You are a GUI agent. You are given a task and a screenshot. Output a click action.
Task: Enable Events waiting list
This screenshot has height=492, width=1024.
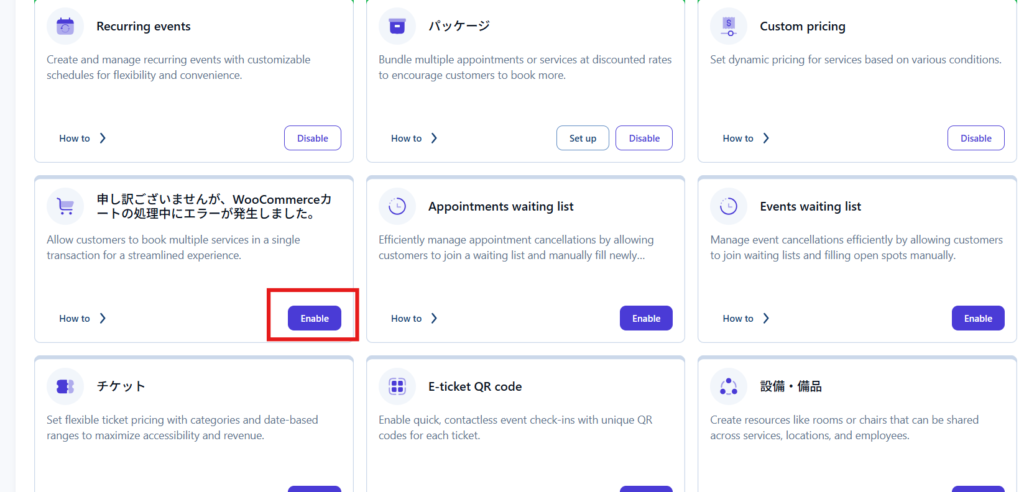977,318
